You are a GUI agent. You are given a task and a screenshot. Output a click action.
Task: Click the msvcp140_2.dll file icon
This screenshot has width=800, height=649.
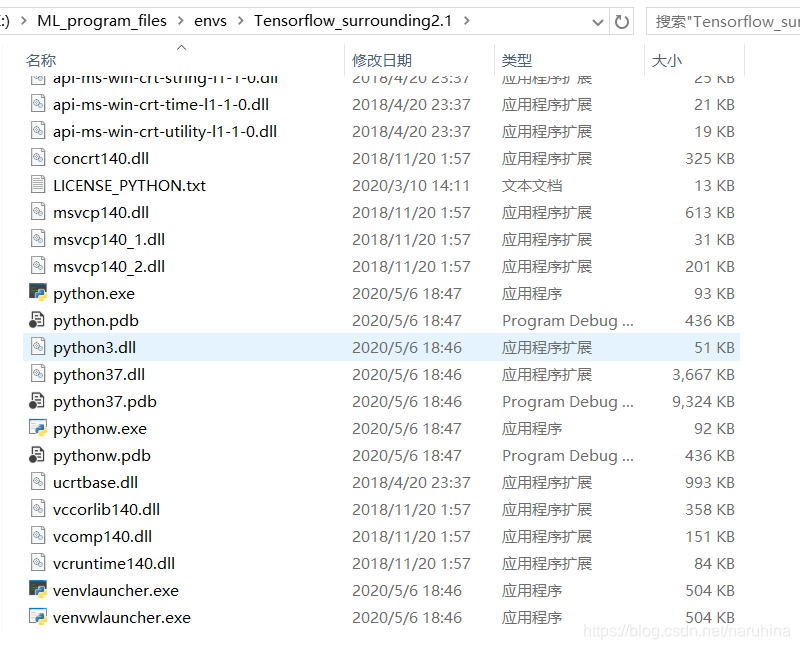click(x=38, y=266)
